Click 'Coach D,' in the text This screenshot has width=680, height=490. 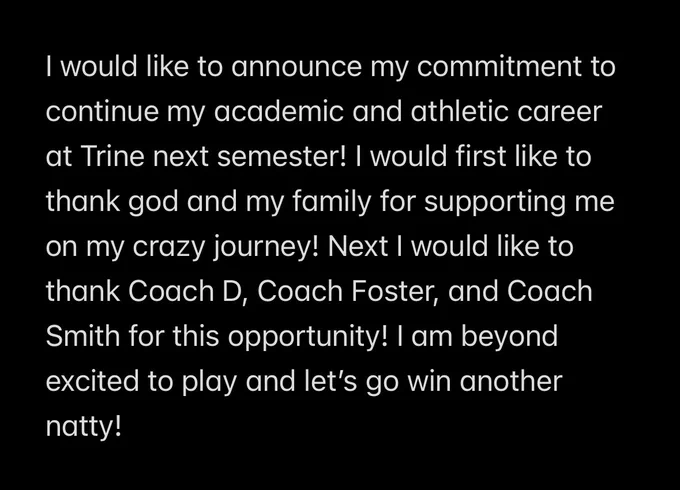[187, 291]
